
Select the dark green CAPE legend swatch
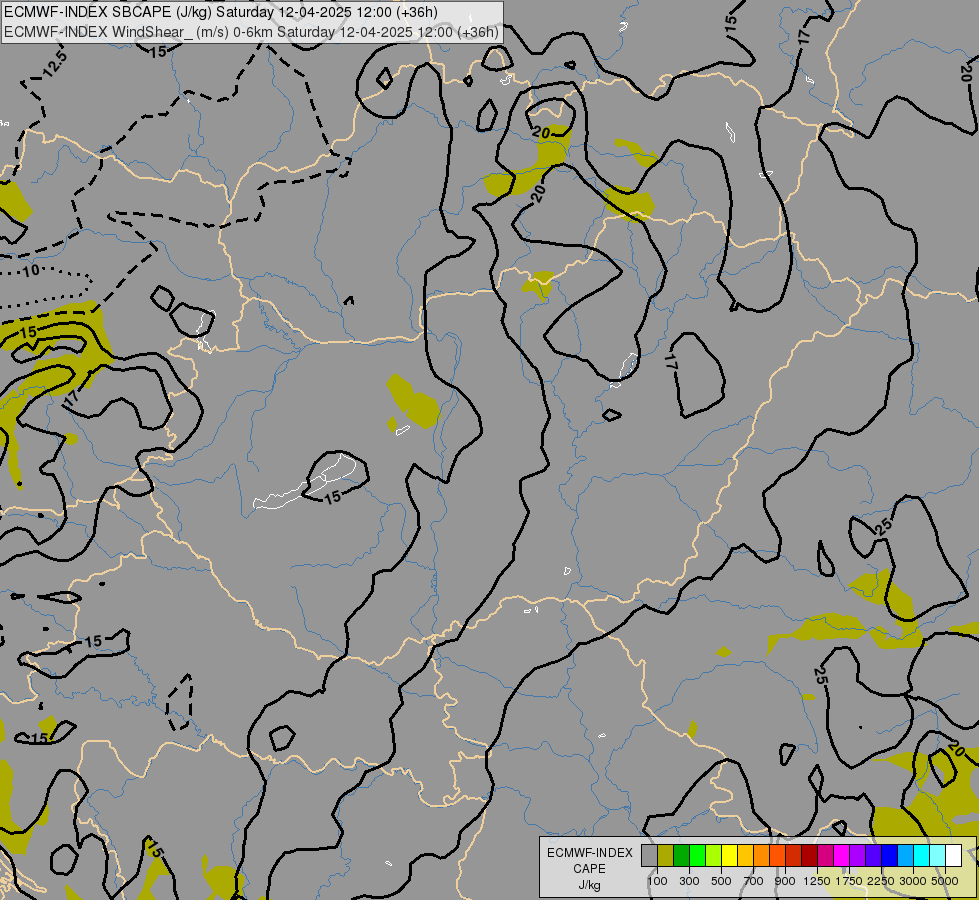tap(681, 855)
